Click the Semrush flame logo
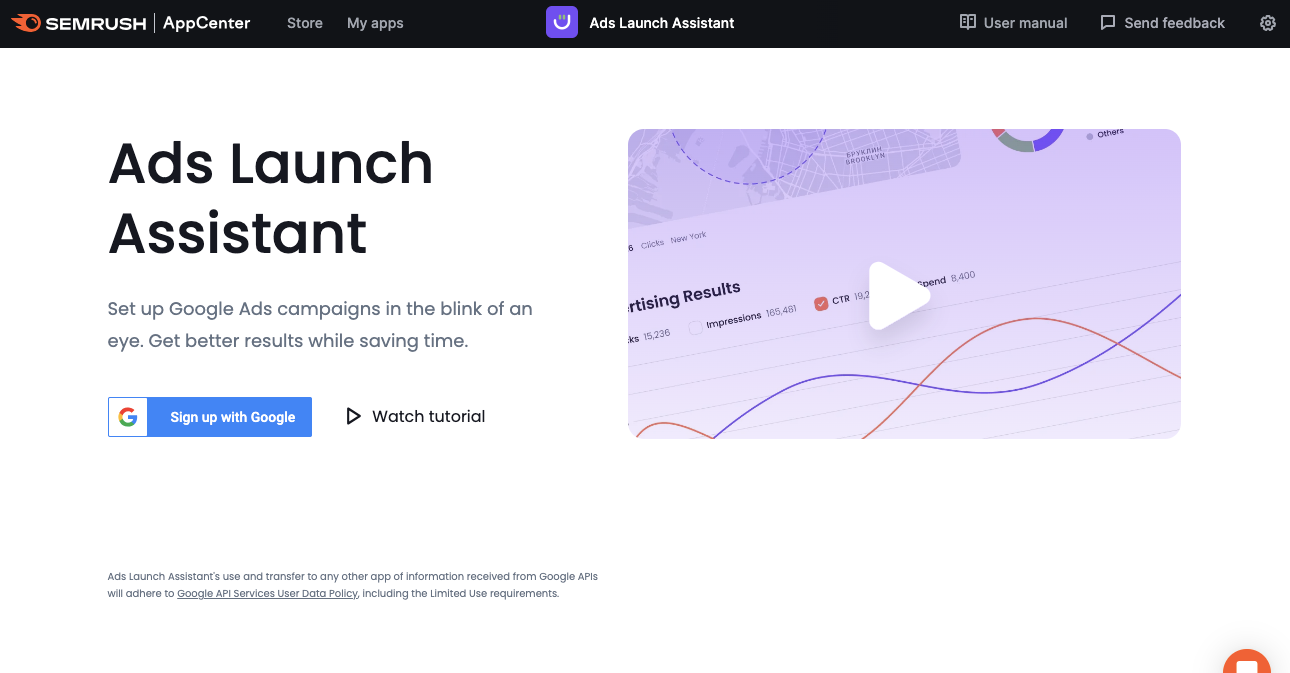The image size is (1290, 673). click(26, 23)
